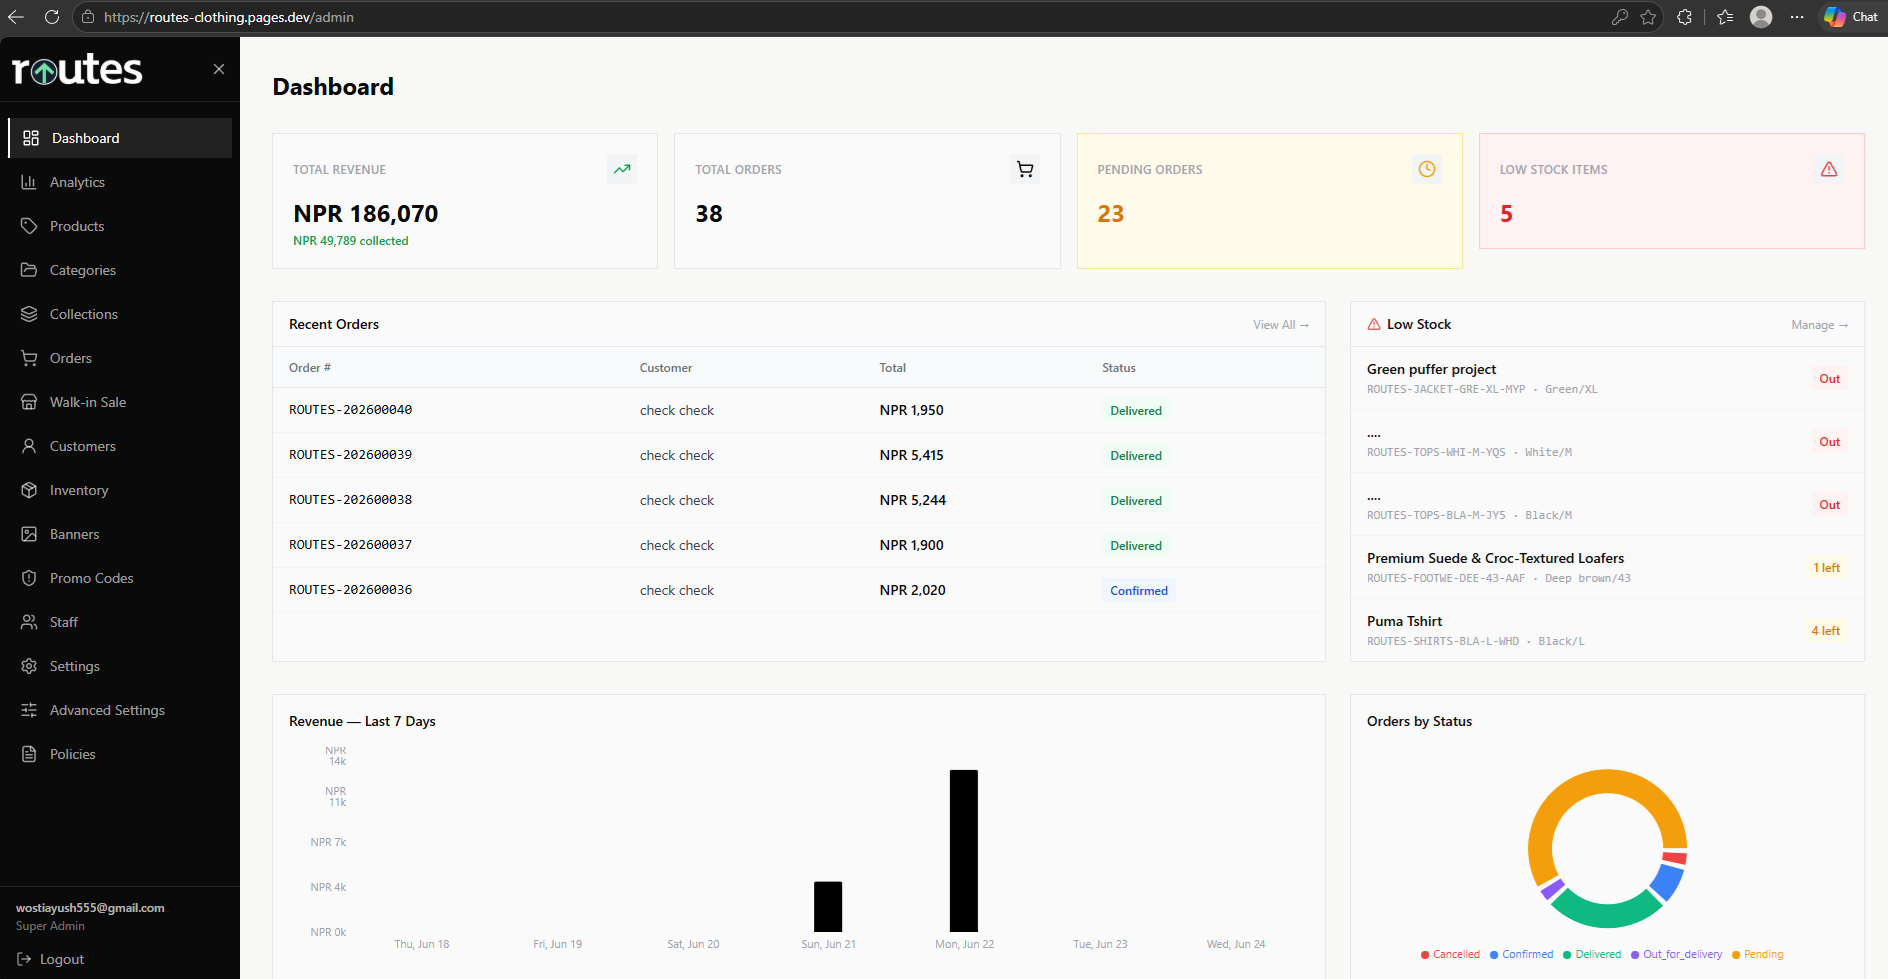
Task: Toggle Out_for_delivery legend entry
Action: pos(1676,954)
